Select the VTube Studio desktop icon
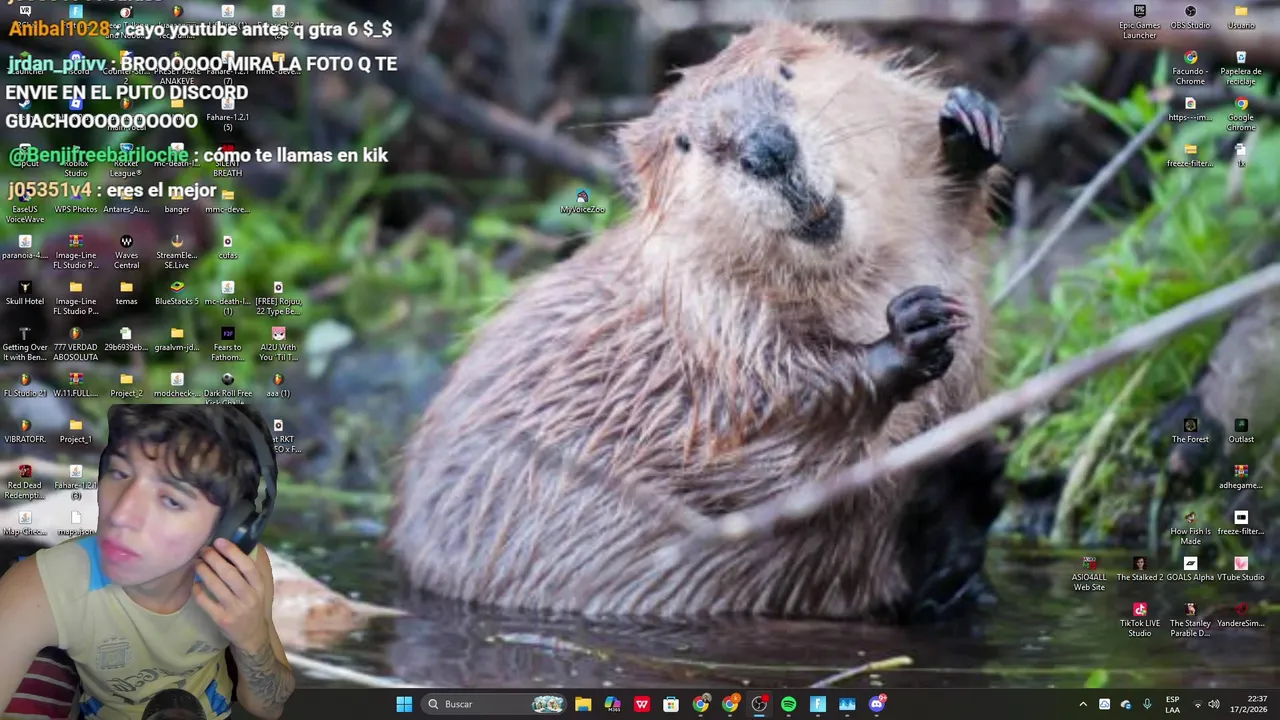Image resolution: width=1280 pixels, height=720 pixels. tap(1241, 568)
